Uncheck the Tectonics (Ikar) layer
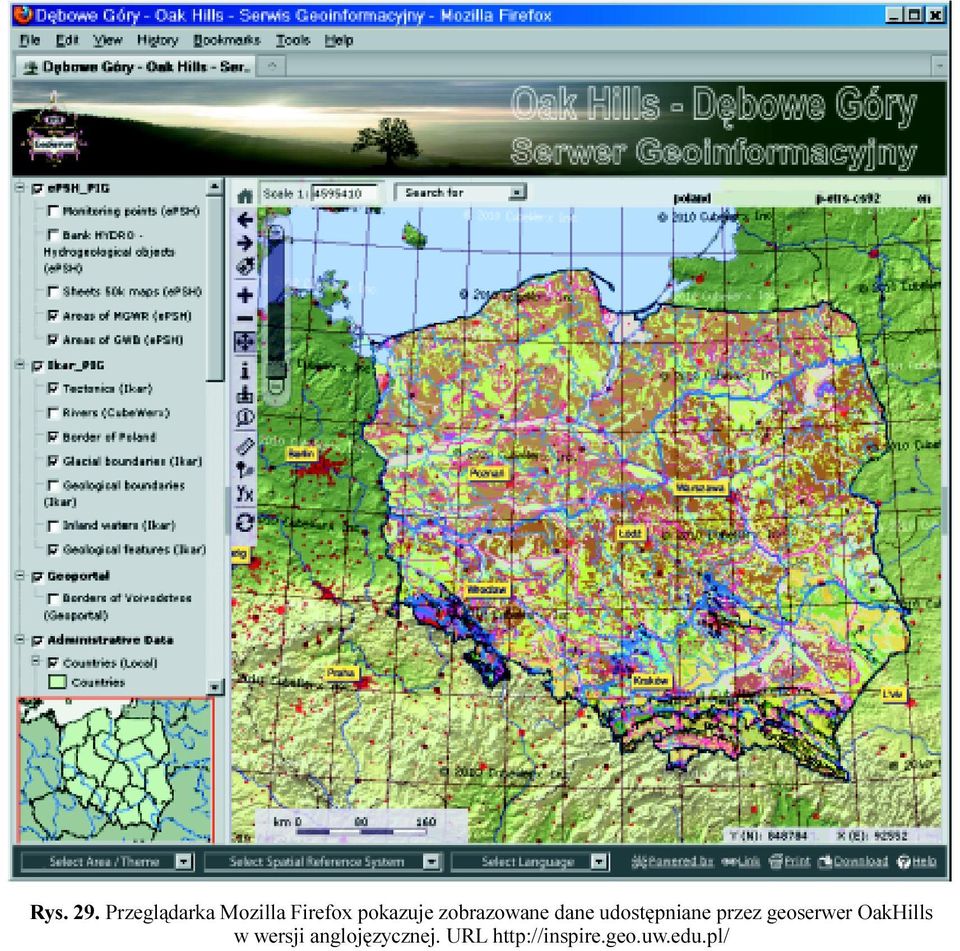 point(53,389)
